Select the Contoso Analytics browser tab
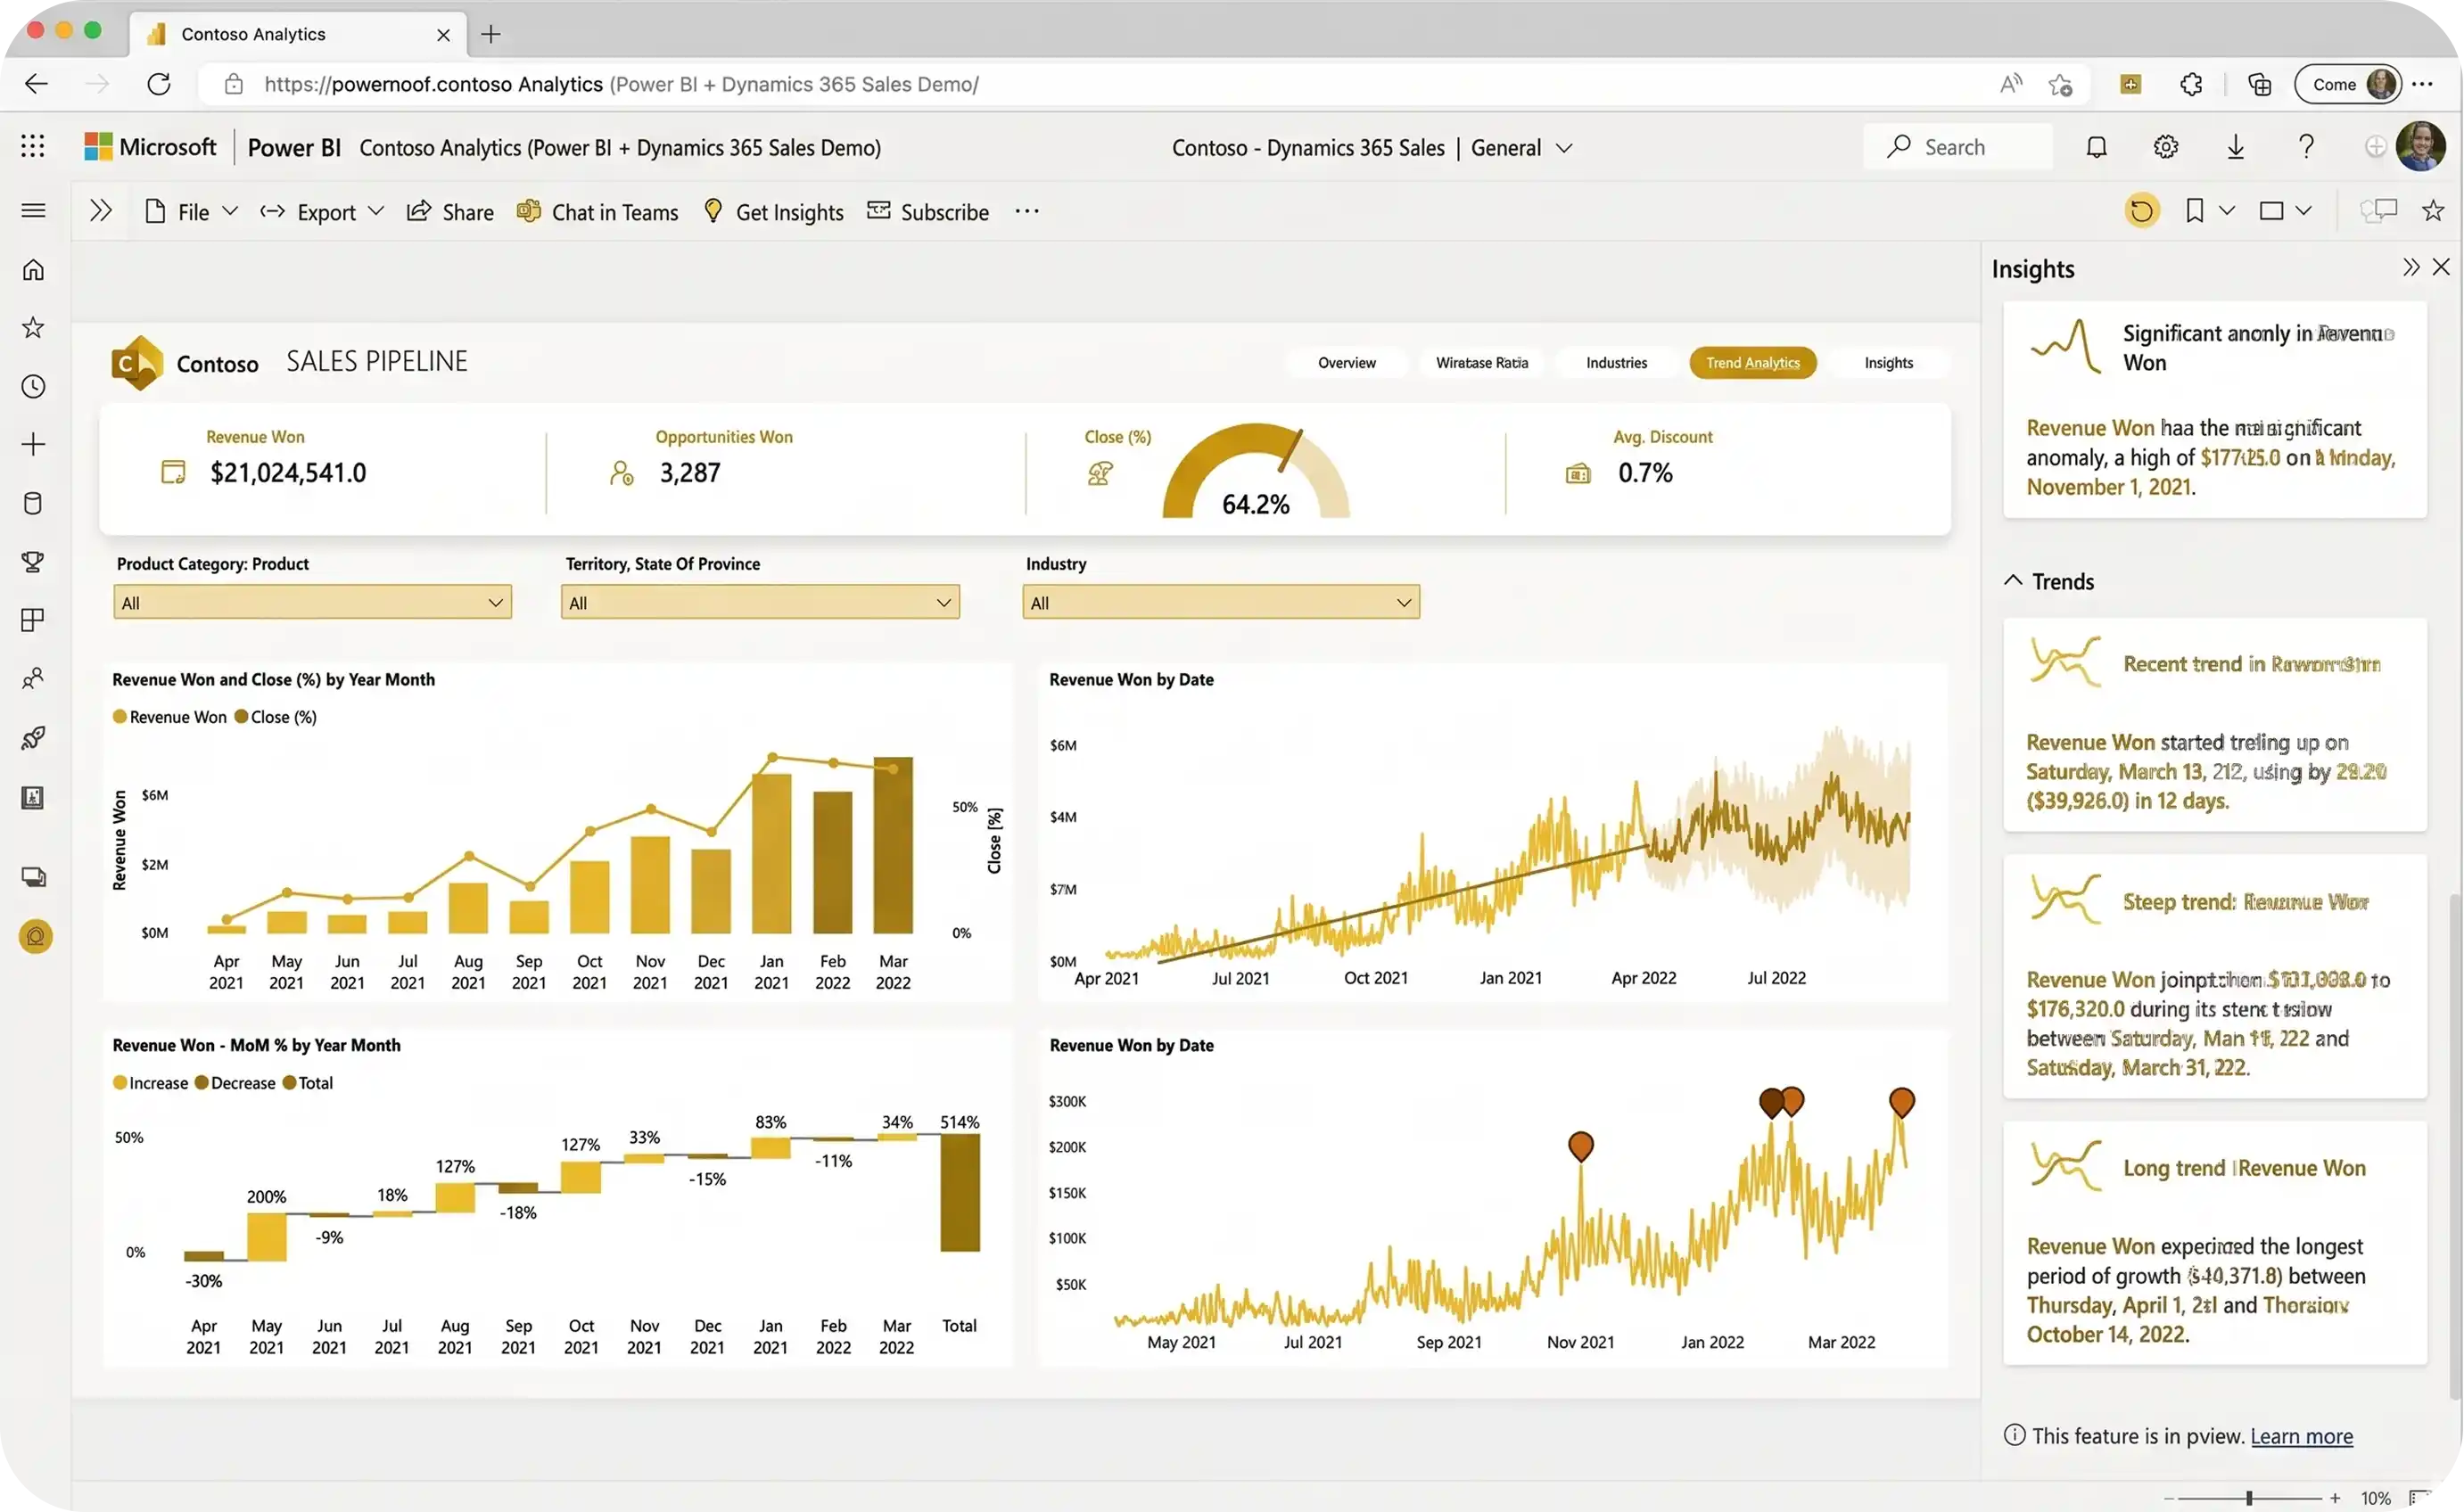 [298, 34]
